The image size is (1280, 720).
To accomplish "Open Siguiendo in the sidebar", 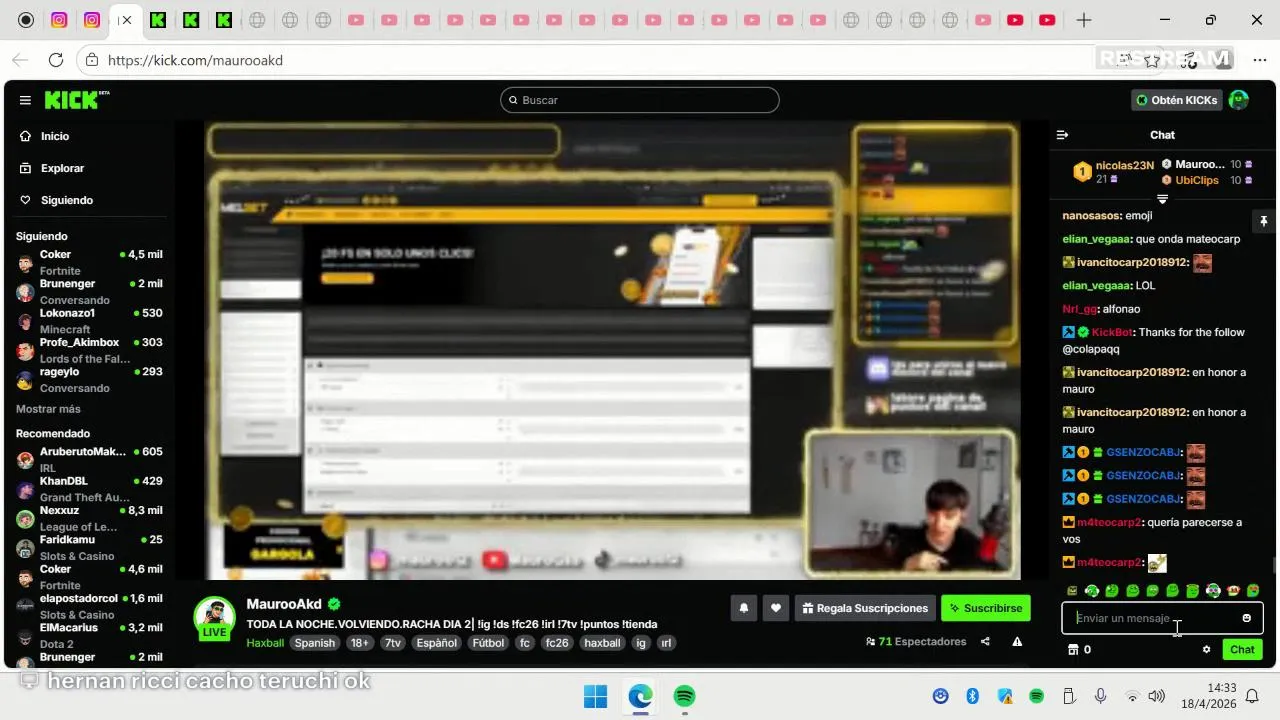I will pos(66,200).
